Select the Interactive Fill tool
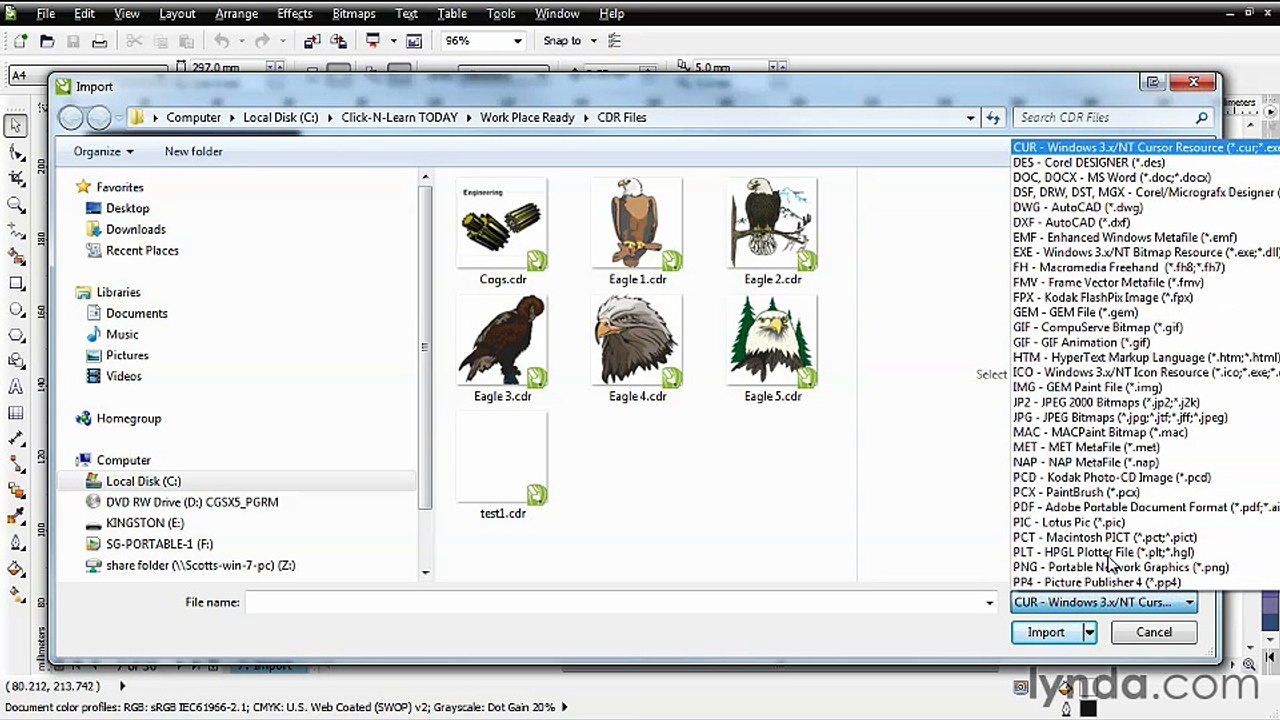The width and height of the screenshot is (1280, 720). point(15,595)
